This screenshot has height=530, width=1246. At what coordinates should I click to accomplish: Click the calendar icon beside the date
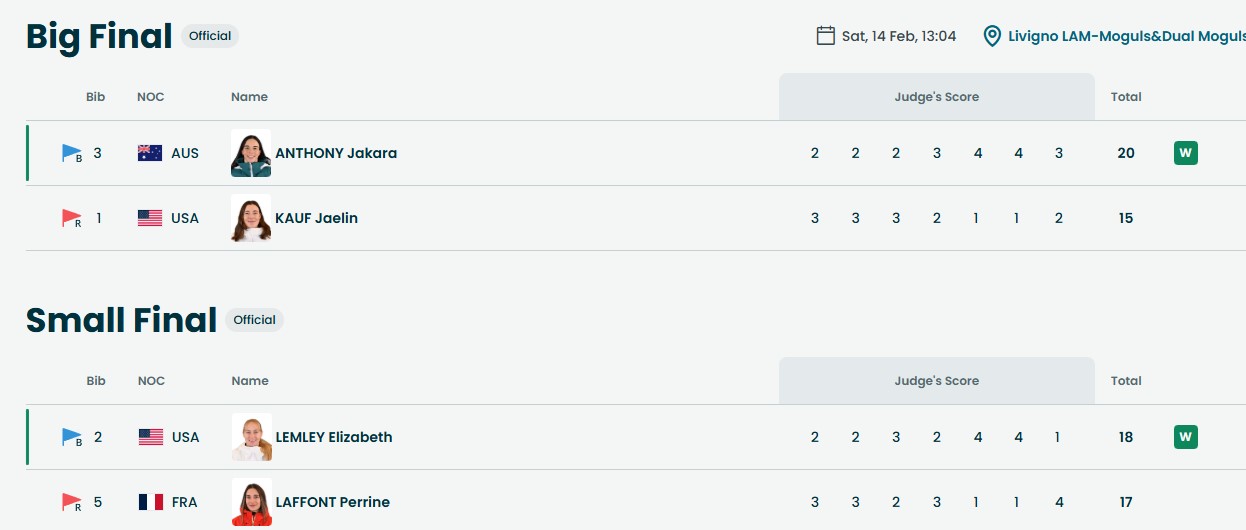[825, 36]
